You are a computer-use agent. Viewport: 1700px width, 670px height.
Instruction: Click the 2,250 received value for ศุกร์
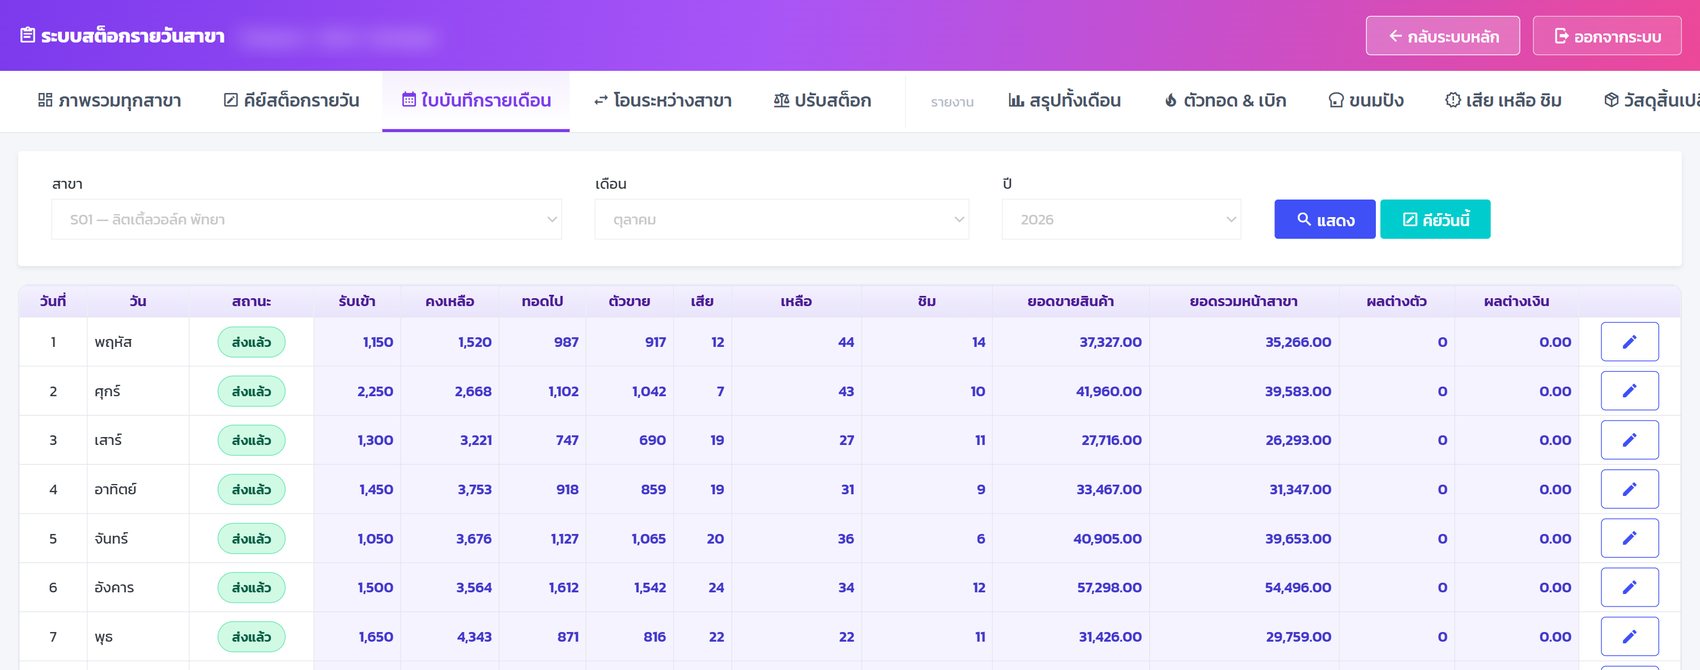pyautogui.click(x=375, y=391)
